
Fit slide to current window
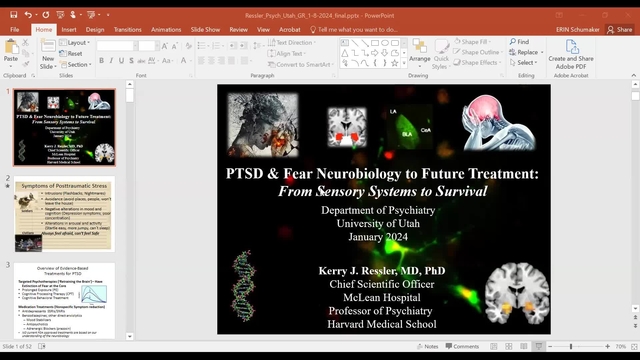click(x=634, y=346)
